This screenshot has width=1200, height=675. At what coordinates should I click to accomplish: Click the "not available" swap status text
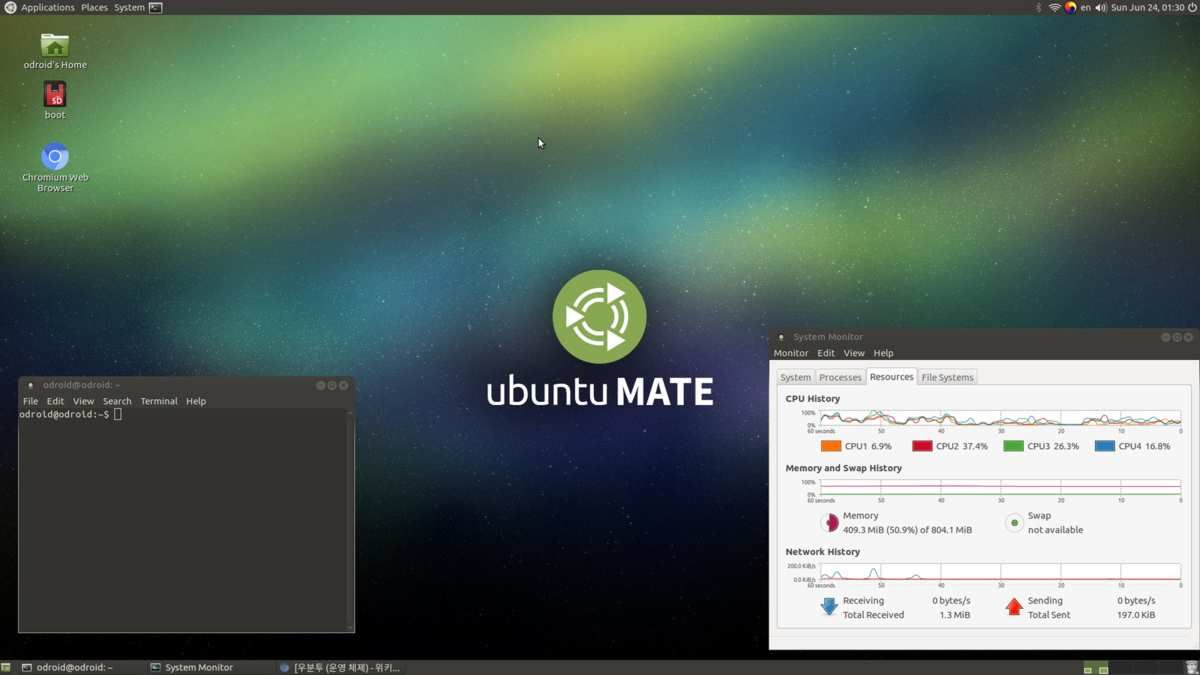click(x=1055, y=530)
